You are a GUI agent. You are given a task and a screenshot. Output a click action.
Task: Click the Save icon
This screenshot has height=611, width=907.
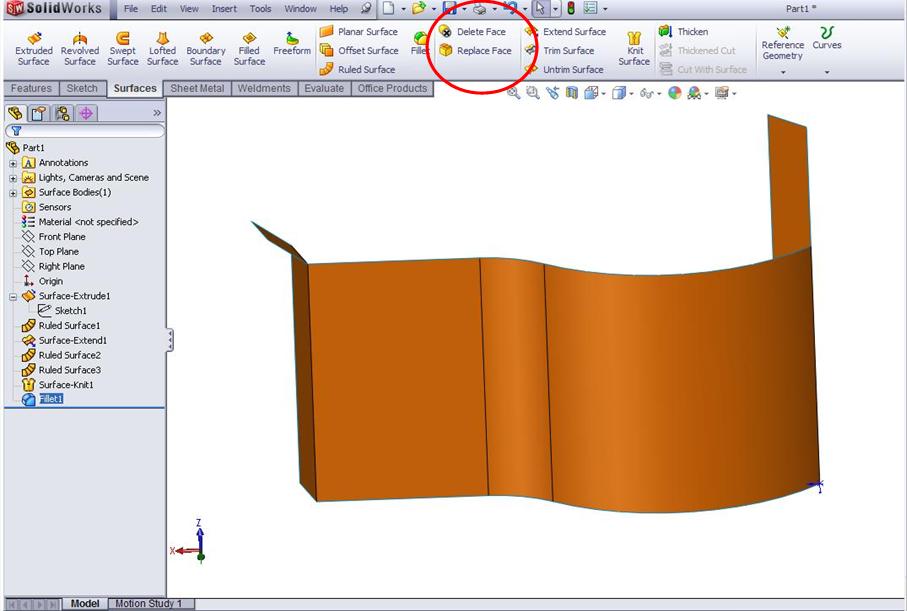pos(449,8)
